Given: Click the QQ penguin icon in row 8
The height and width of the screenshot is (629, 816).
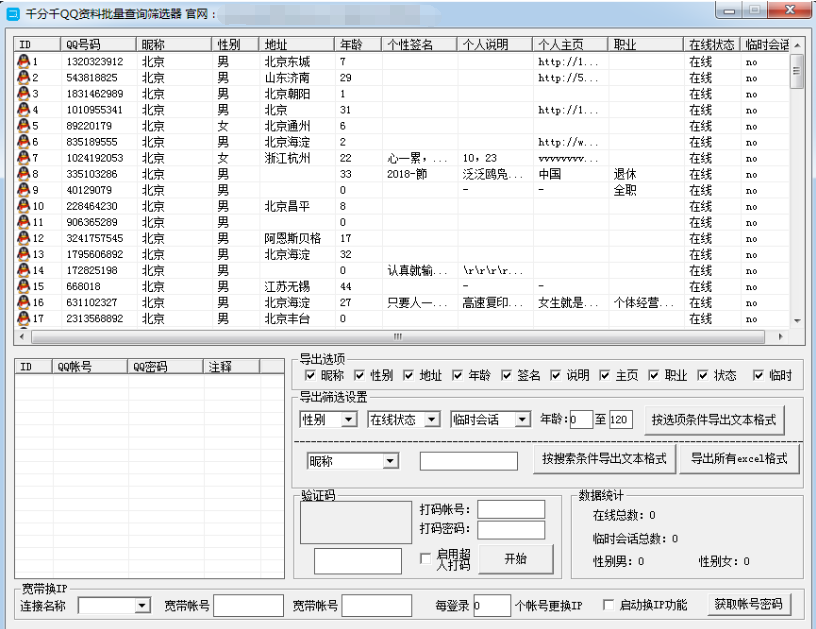Looking at the screenshot, I should click(23, 174).
